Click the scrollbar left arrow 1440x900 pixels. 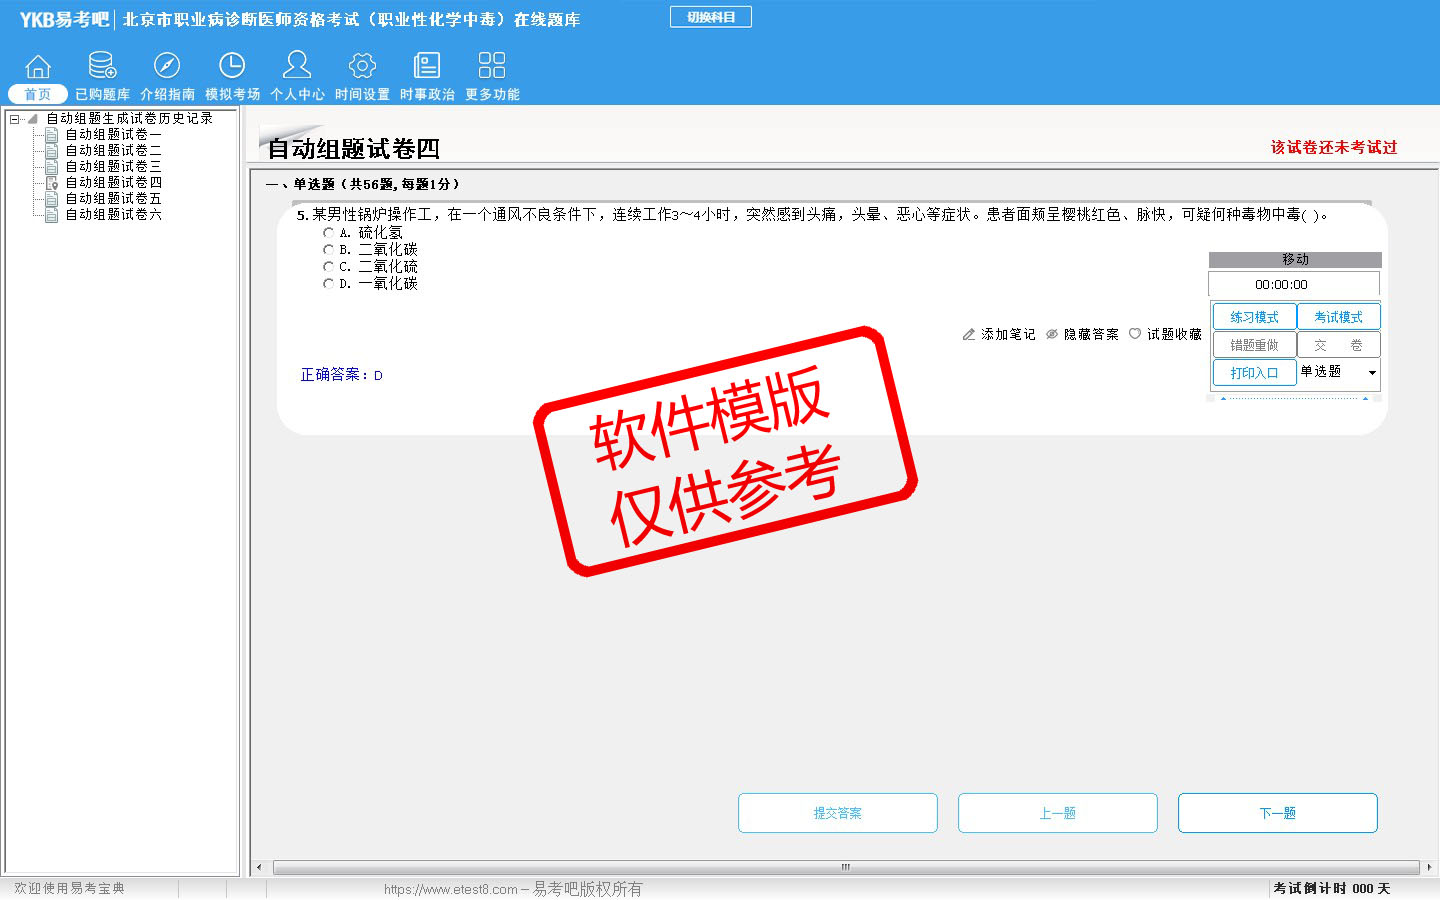pos(259,867)
